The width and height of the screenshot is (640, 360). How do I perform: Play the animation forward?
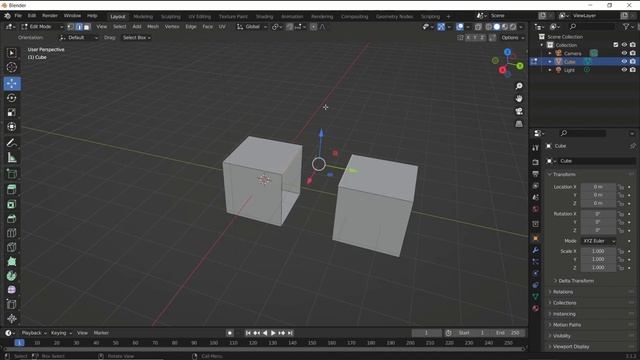tap(273, 333)
